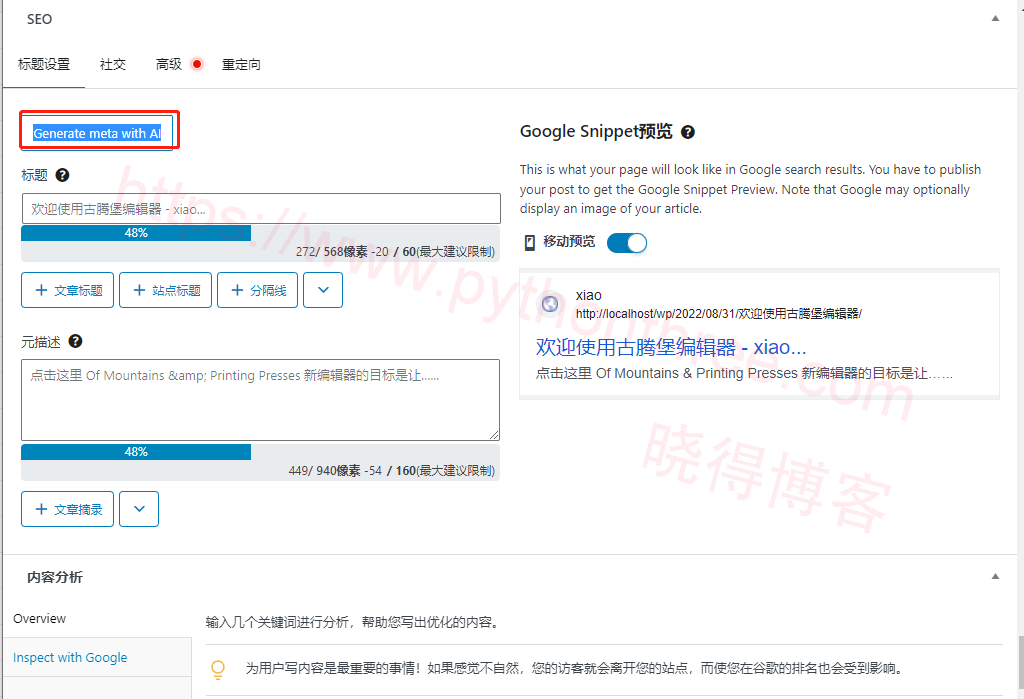Collapse the 内容分析 section arrow
This screenshot has width=1024, height=699.
[x=995, y=576]
